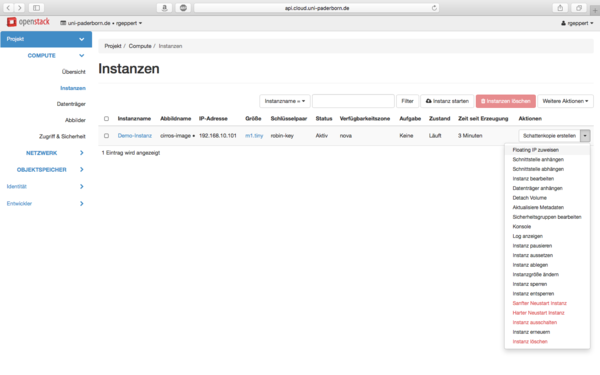Click the Projekt breadcrumb
Image resolution: width=600 pixels, height=375 pixels.
pos(113,46)
